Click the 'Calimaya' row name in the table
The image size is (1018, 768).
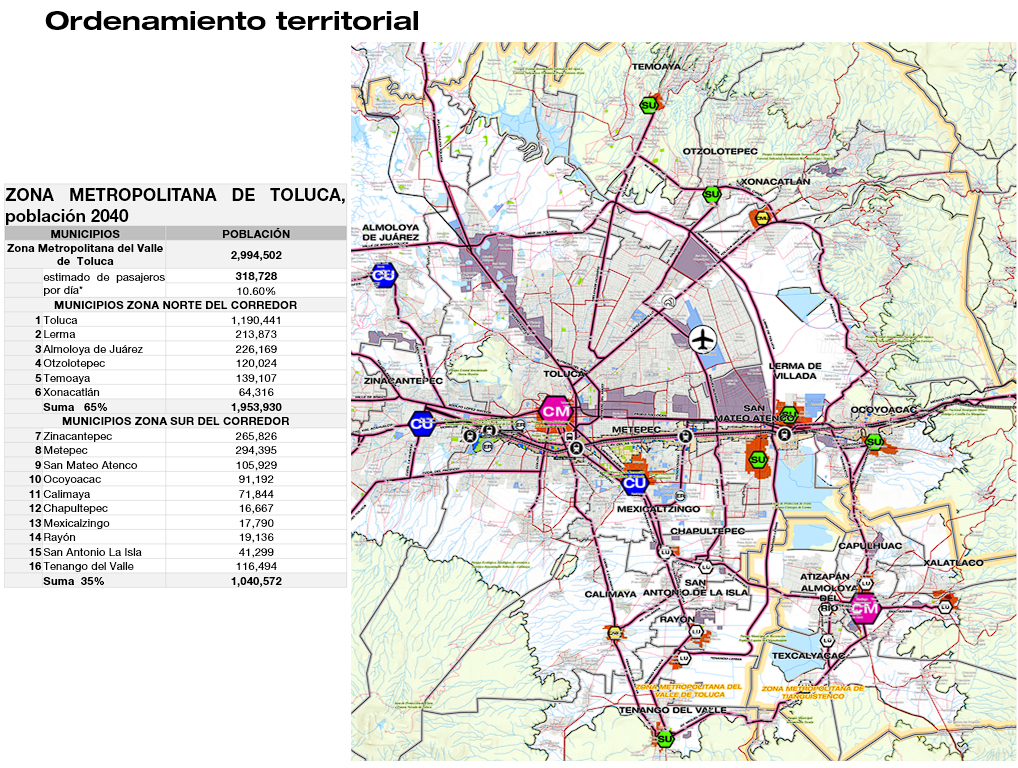pos(66,495)
